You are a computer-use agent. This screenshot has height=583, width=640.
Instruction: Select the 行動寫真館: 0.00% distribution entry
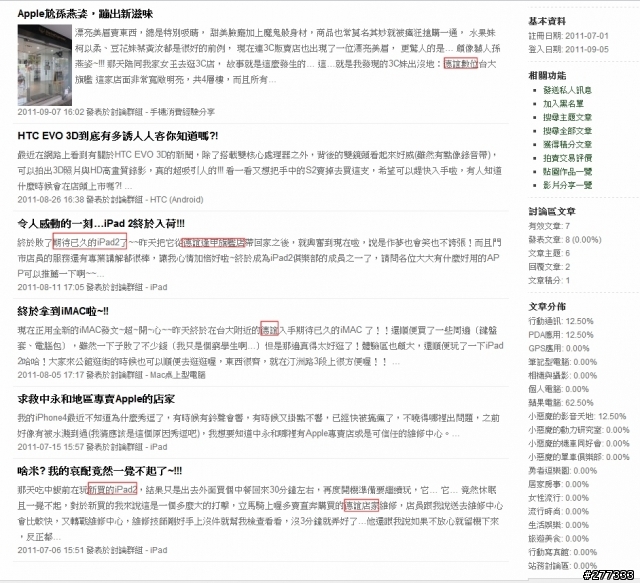(x=562, y=552)
